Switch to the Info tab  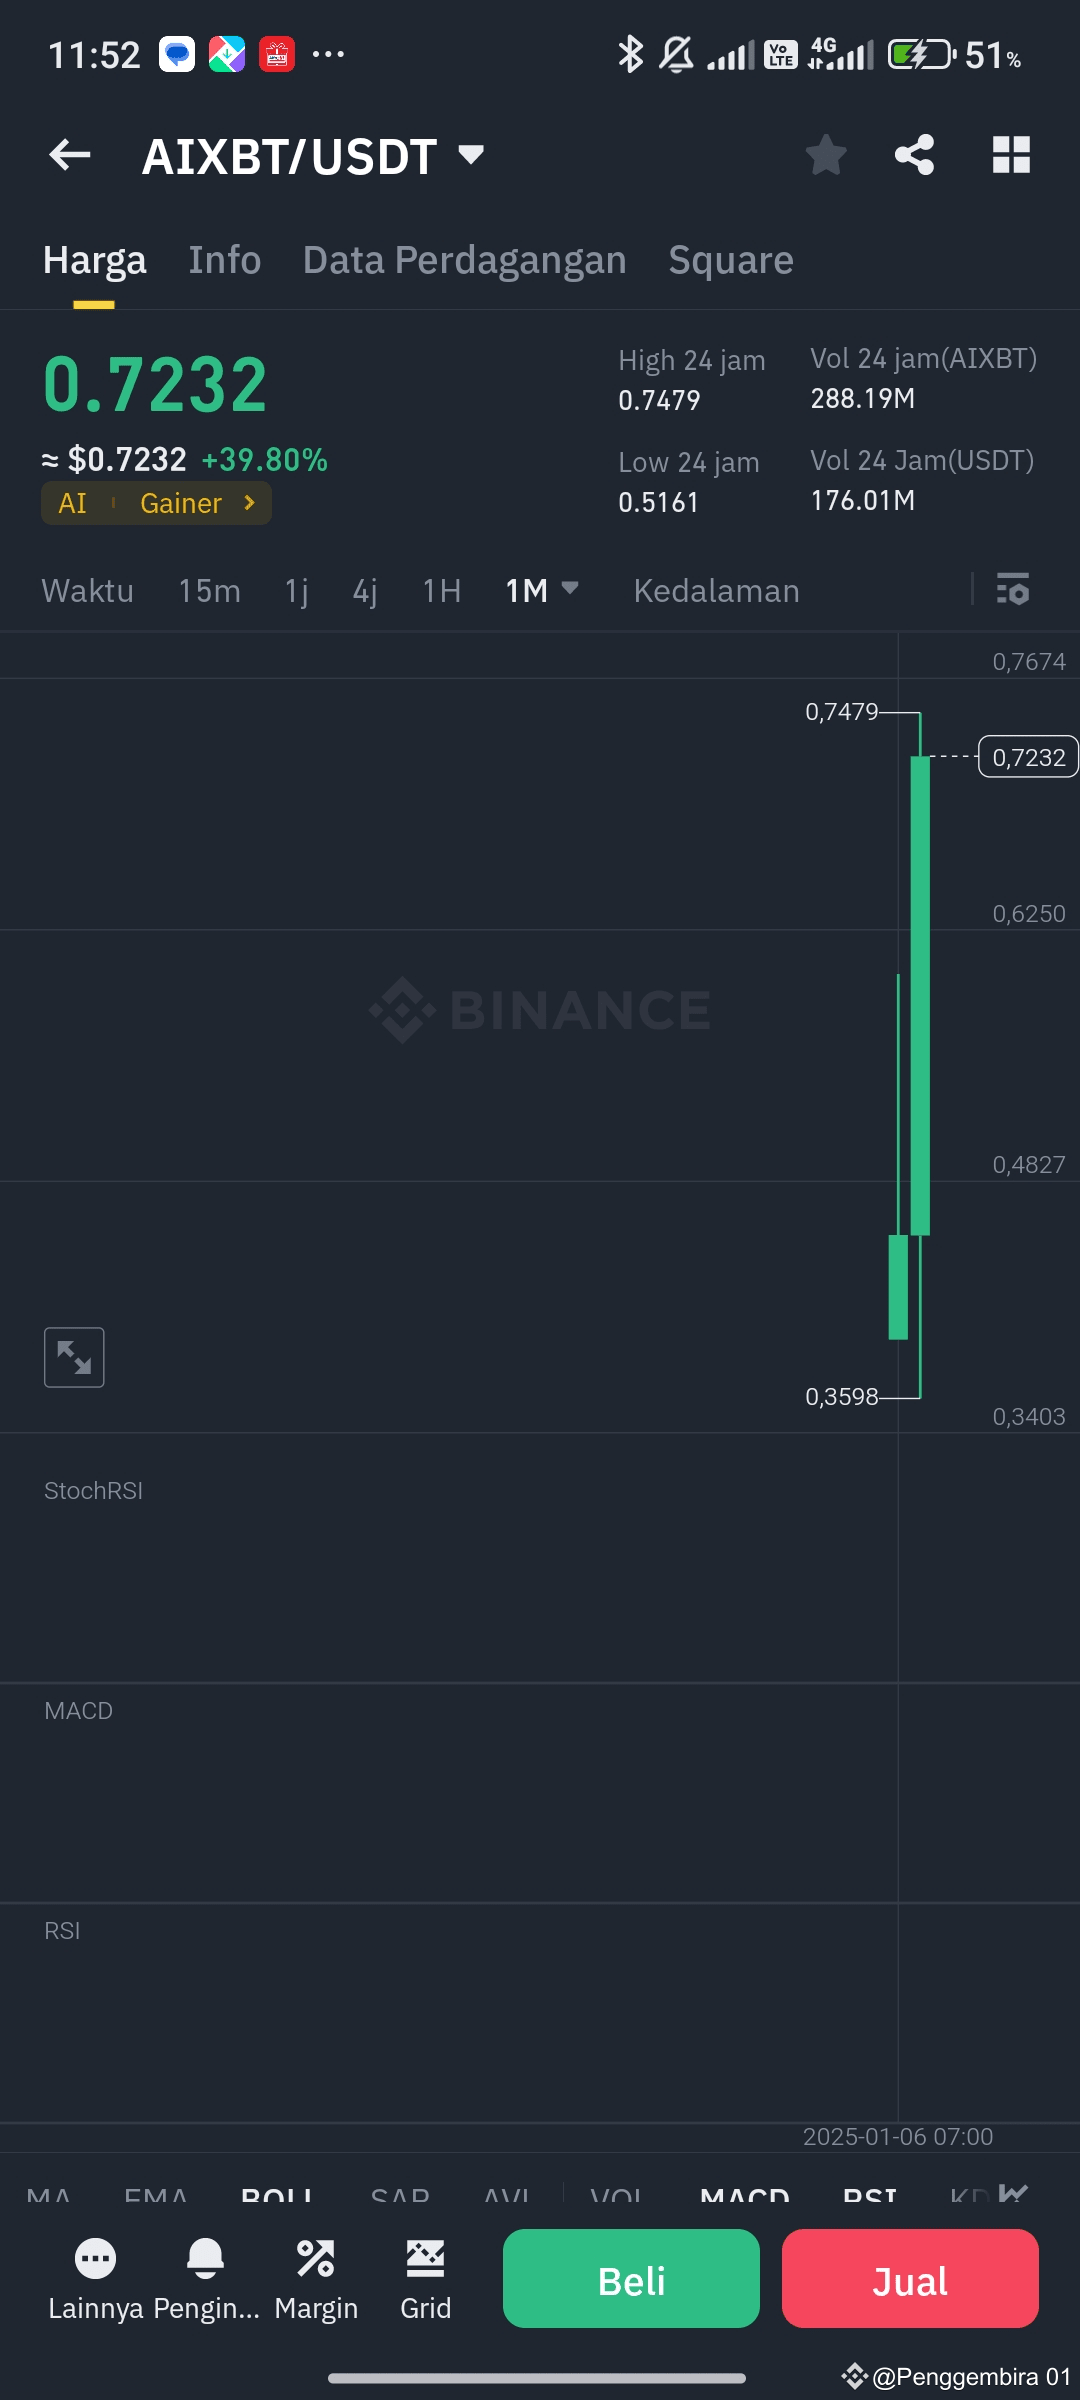pos(225,260)
